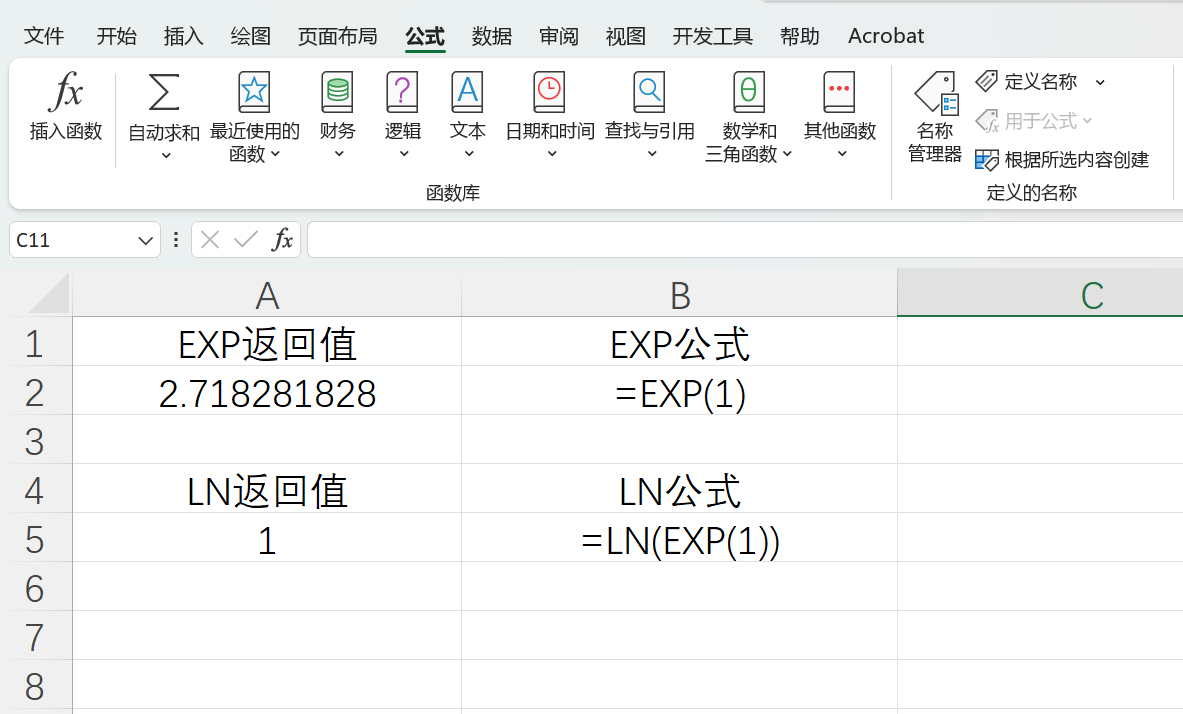
Task: Click the formula bar confirm checkmark
Action: tap(246, 240)
